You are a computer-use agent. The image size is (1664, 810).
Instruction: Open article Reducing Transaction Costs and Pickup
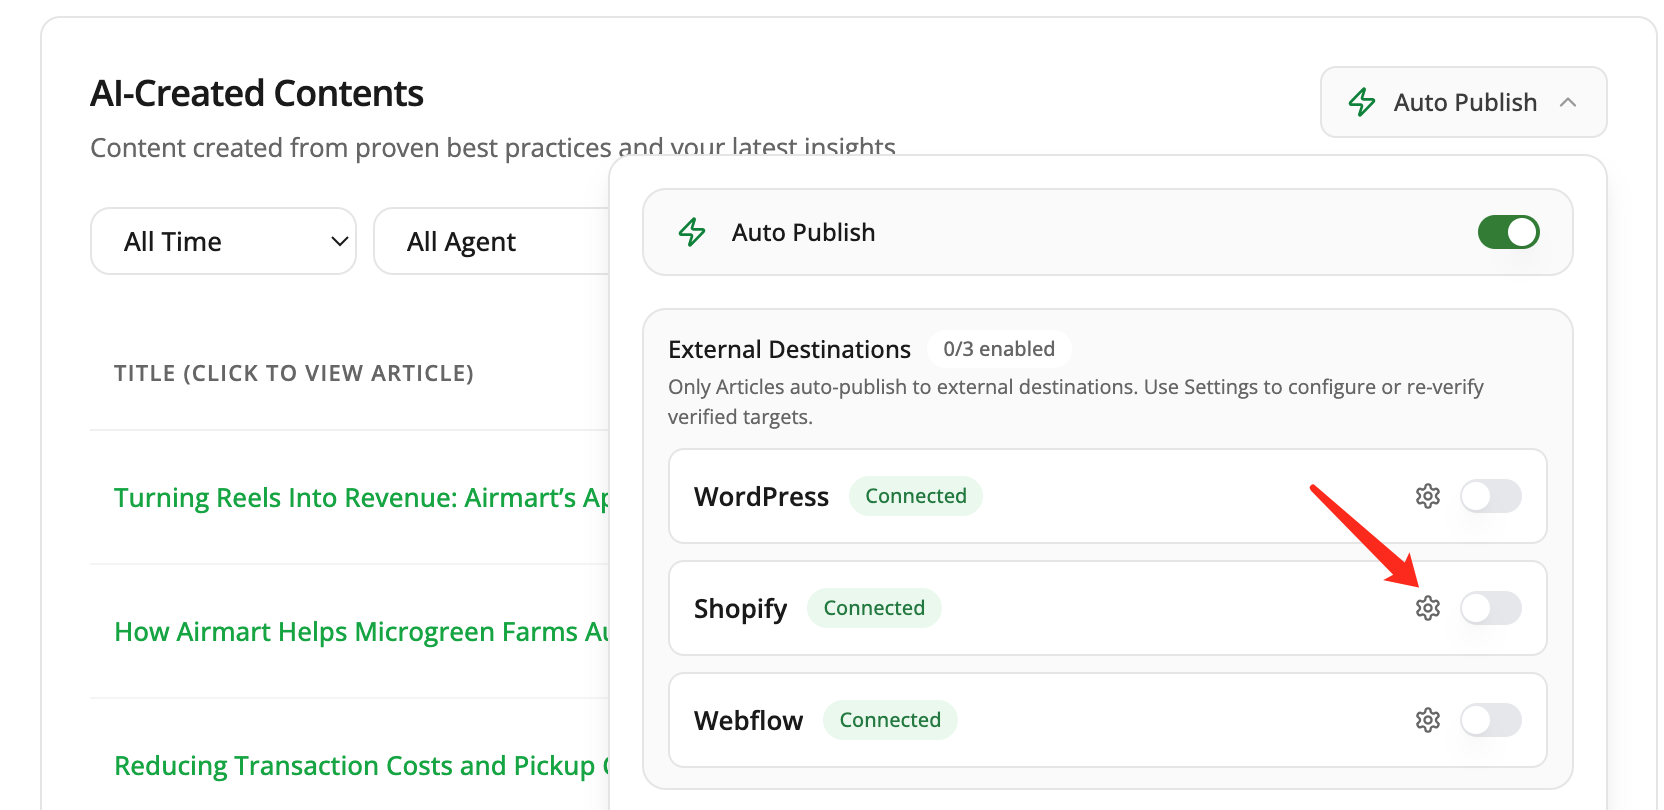point(361,765)
